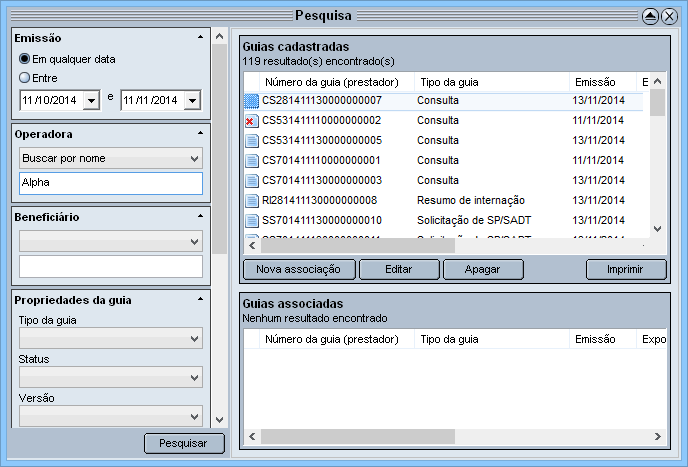
Task: Click document icon beside RI281411130000000008
Action: pyautogui.click(x=252, y=201)
